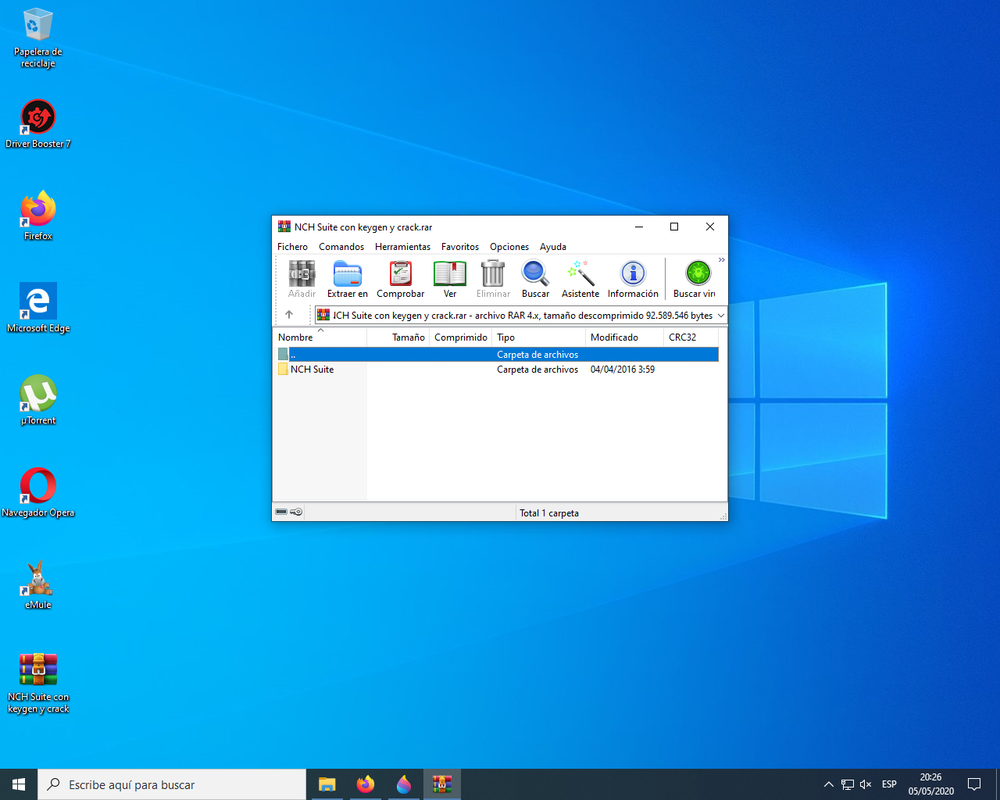Go up one folder level arrow
This screenshot has width=1000, height=800.
pos(289,315)
